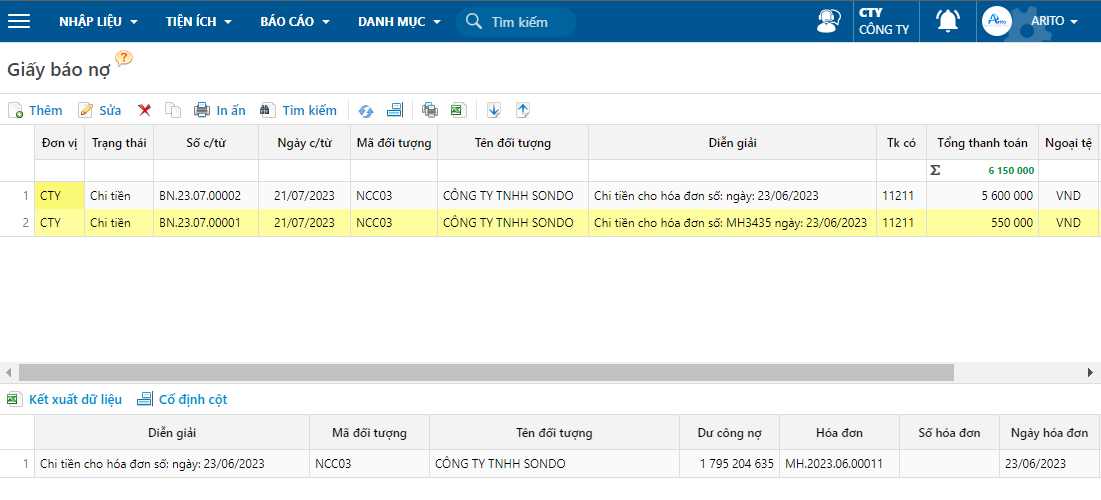Open the TIỆN ÍCH menu
The height and width of the screenshot is (500, 1101).
199,21
